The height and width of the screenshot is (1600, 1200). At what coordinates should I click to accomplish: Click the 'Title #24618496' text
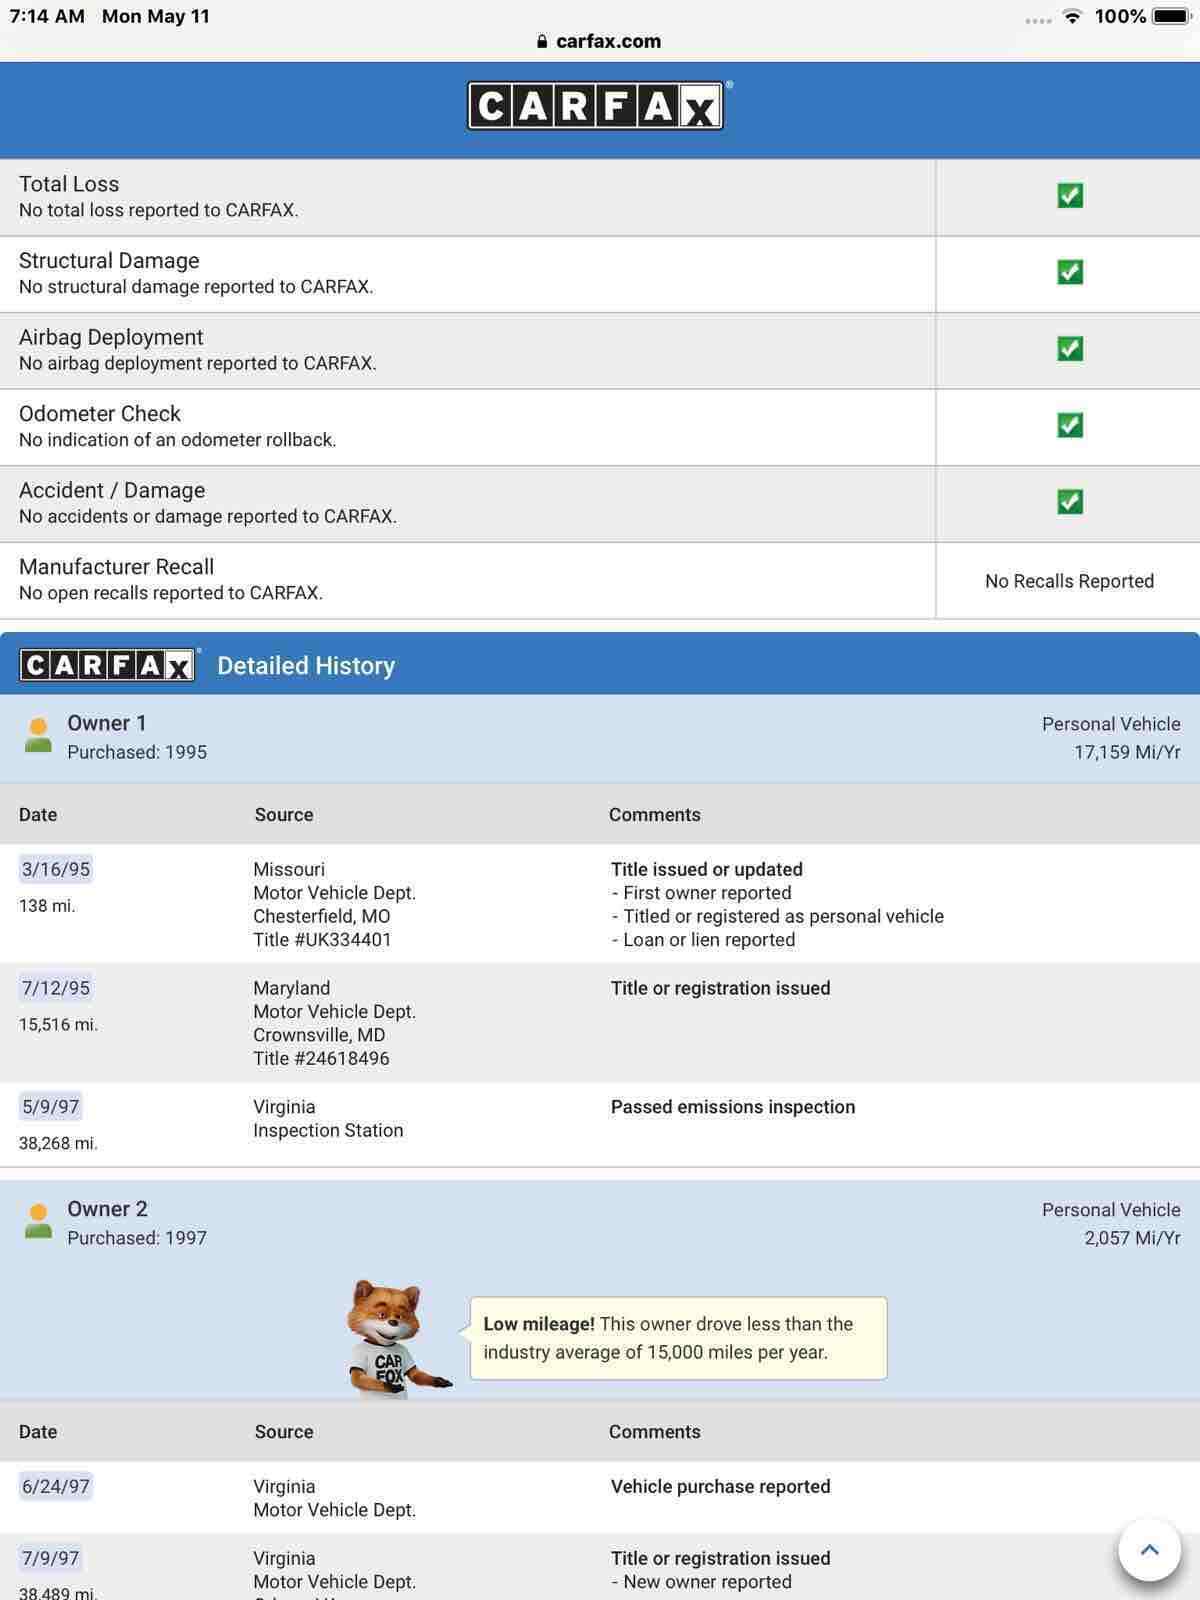tap(321, 1058)
